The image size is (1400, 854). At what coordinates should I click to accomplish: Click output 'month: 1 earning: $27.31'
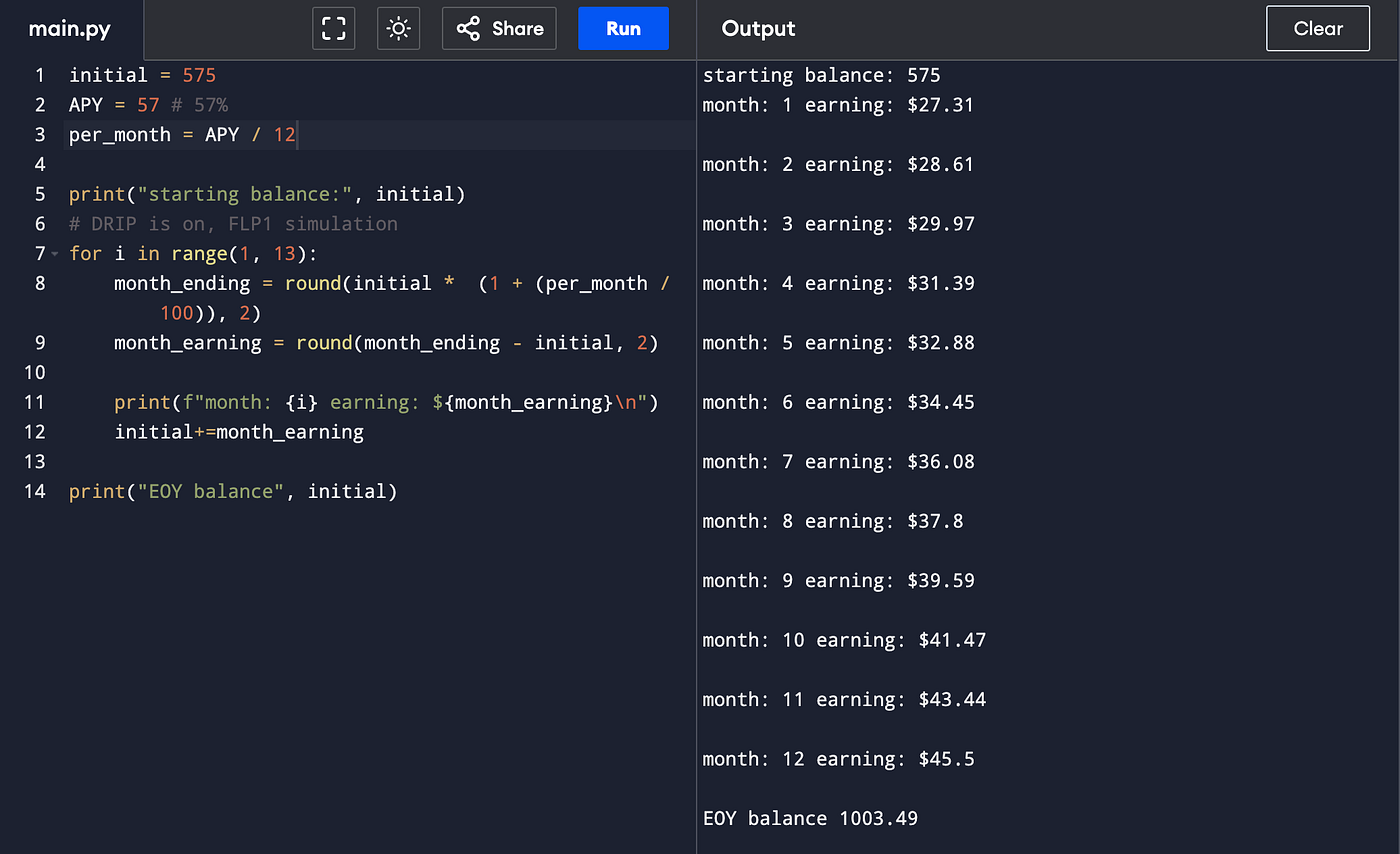click(x=838, y=105)
